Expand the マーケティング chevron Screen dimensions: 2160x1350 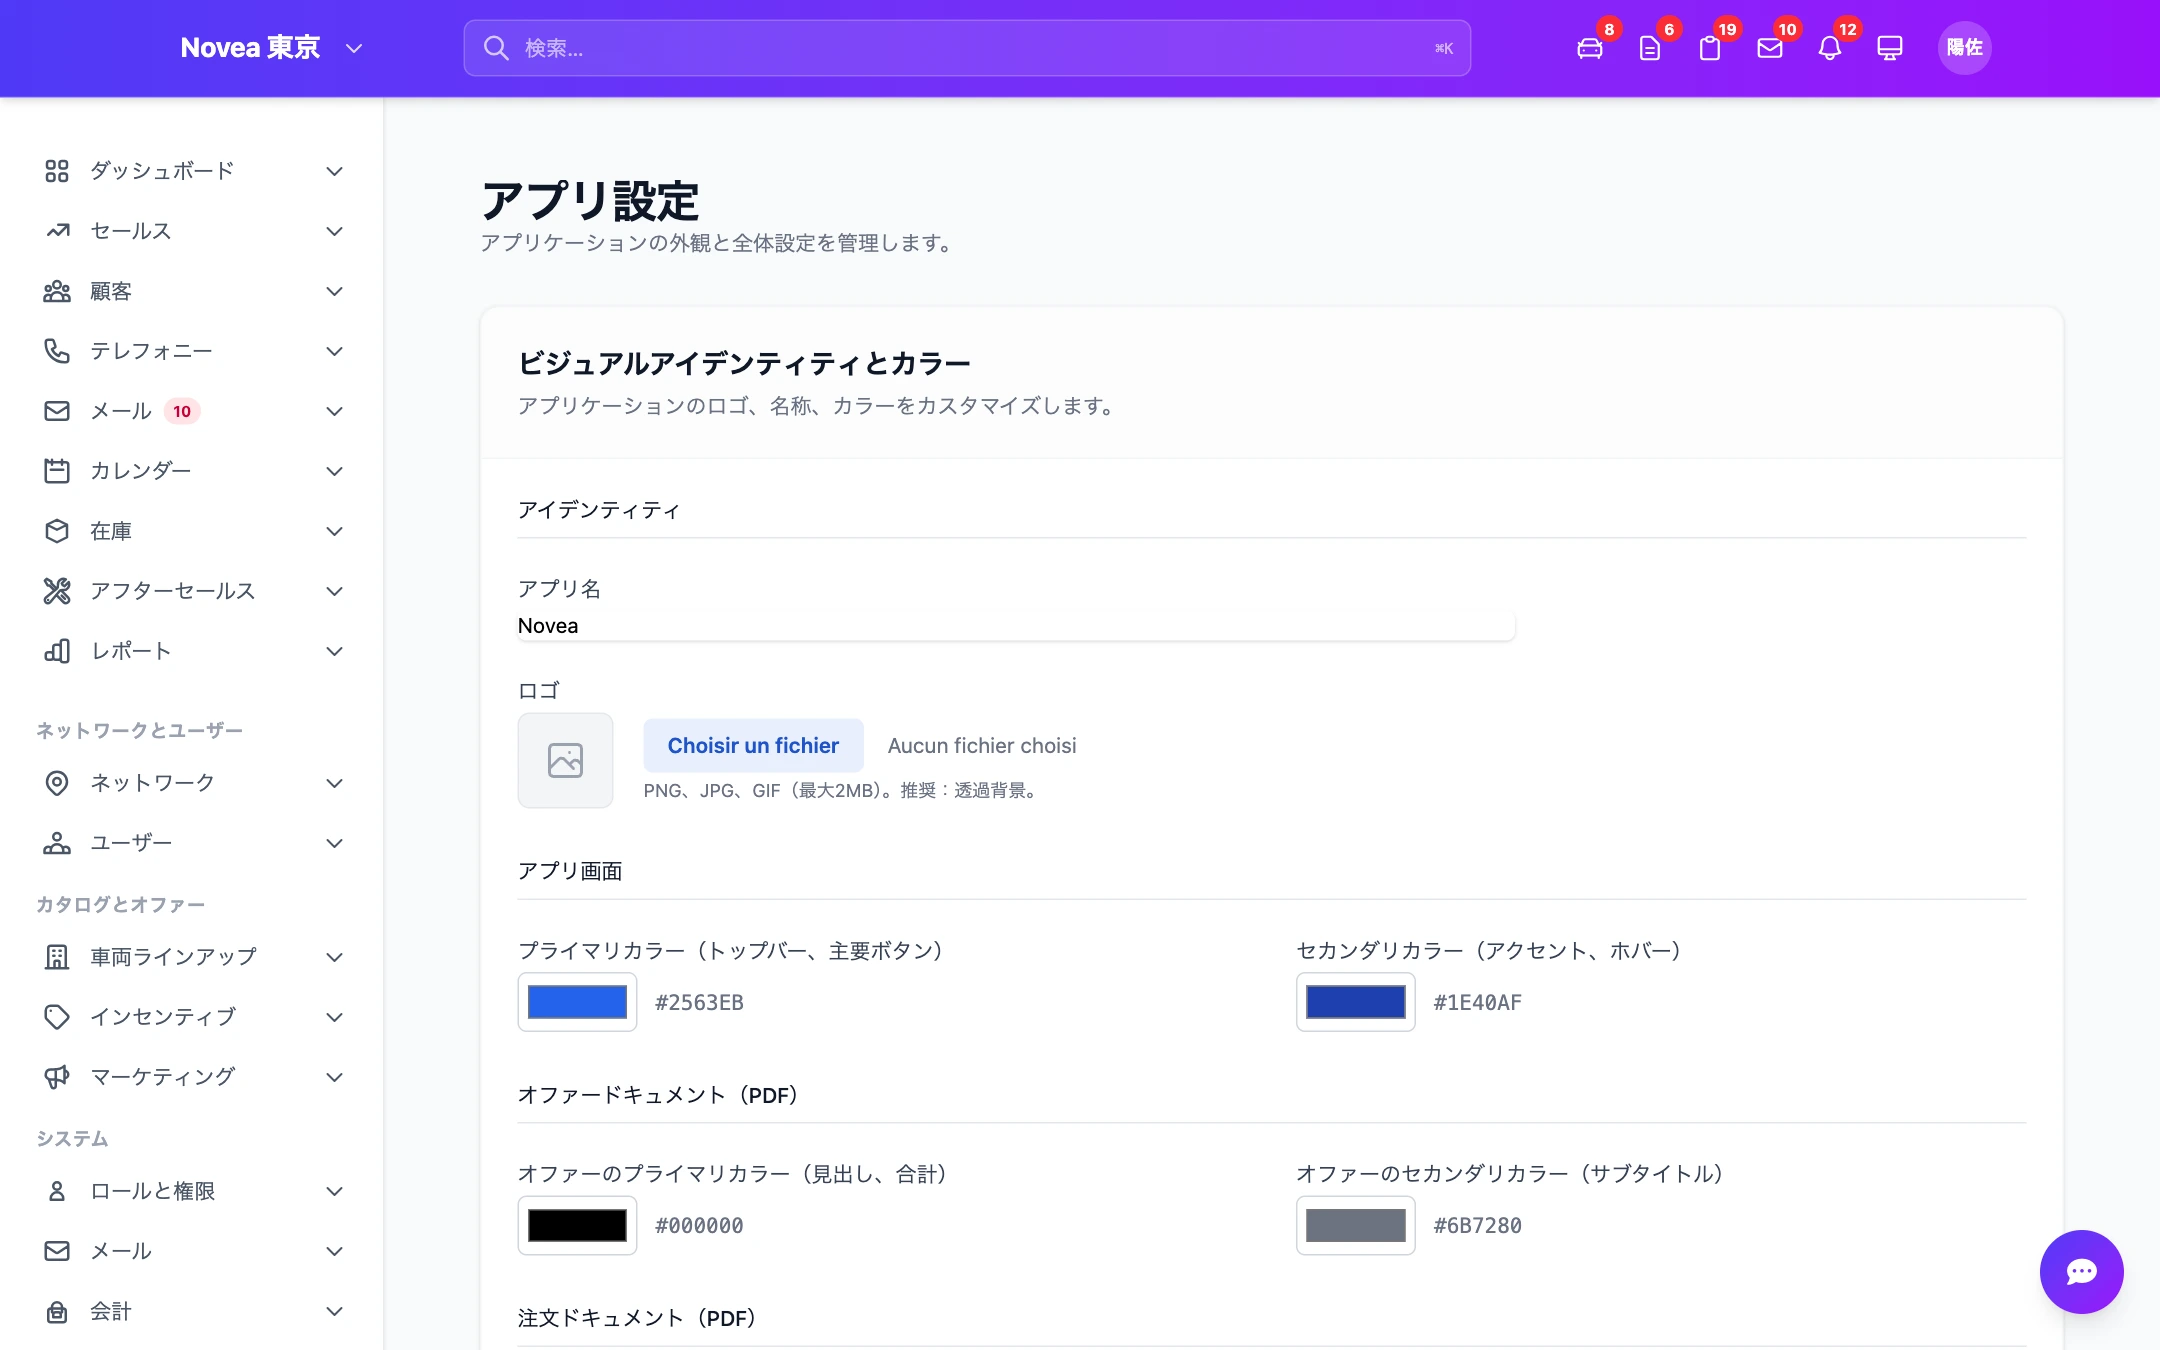click(x=335, y=1077)
